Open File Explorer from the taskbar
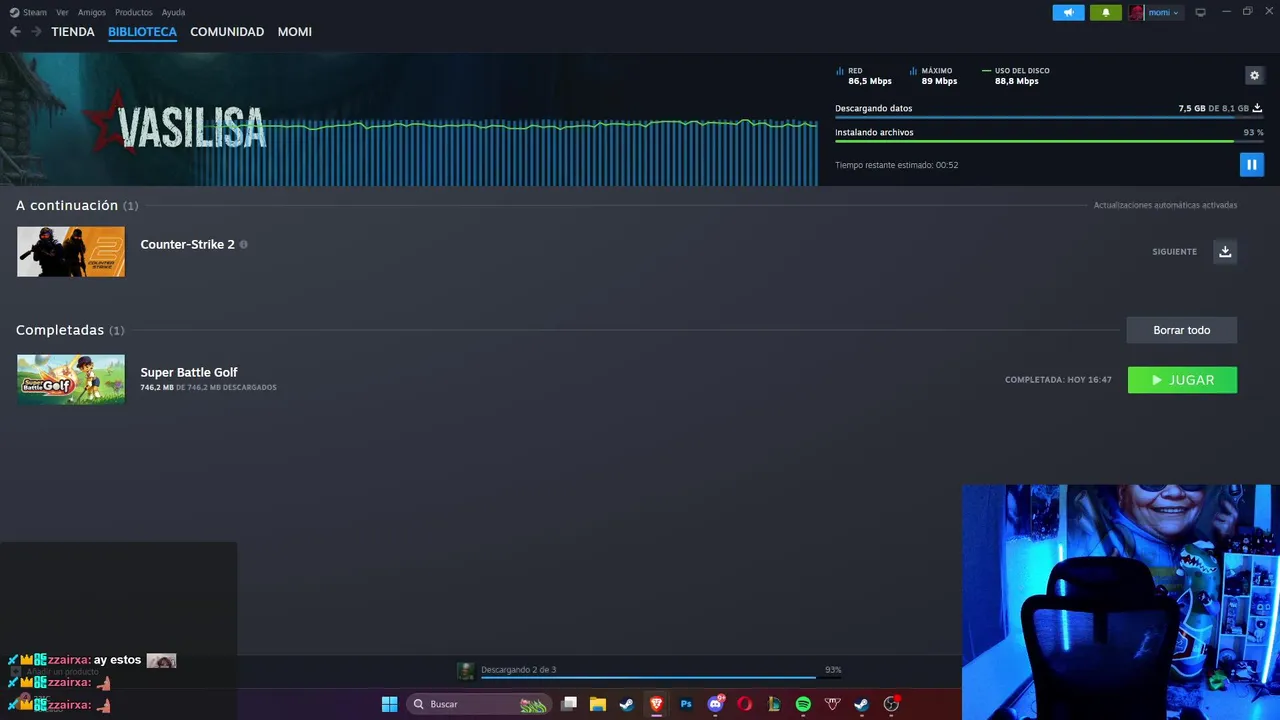This screenshot has width=1280, height=720. 598,704
